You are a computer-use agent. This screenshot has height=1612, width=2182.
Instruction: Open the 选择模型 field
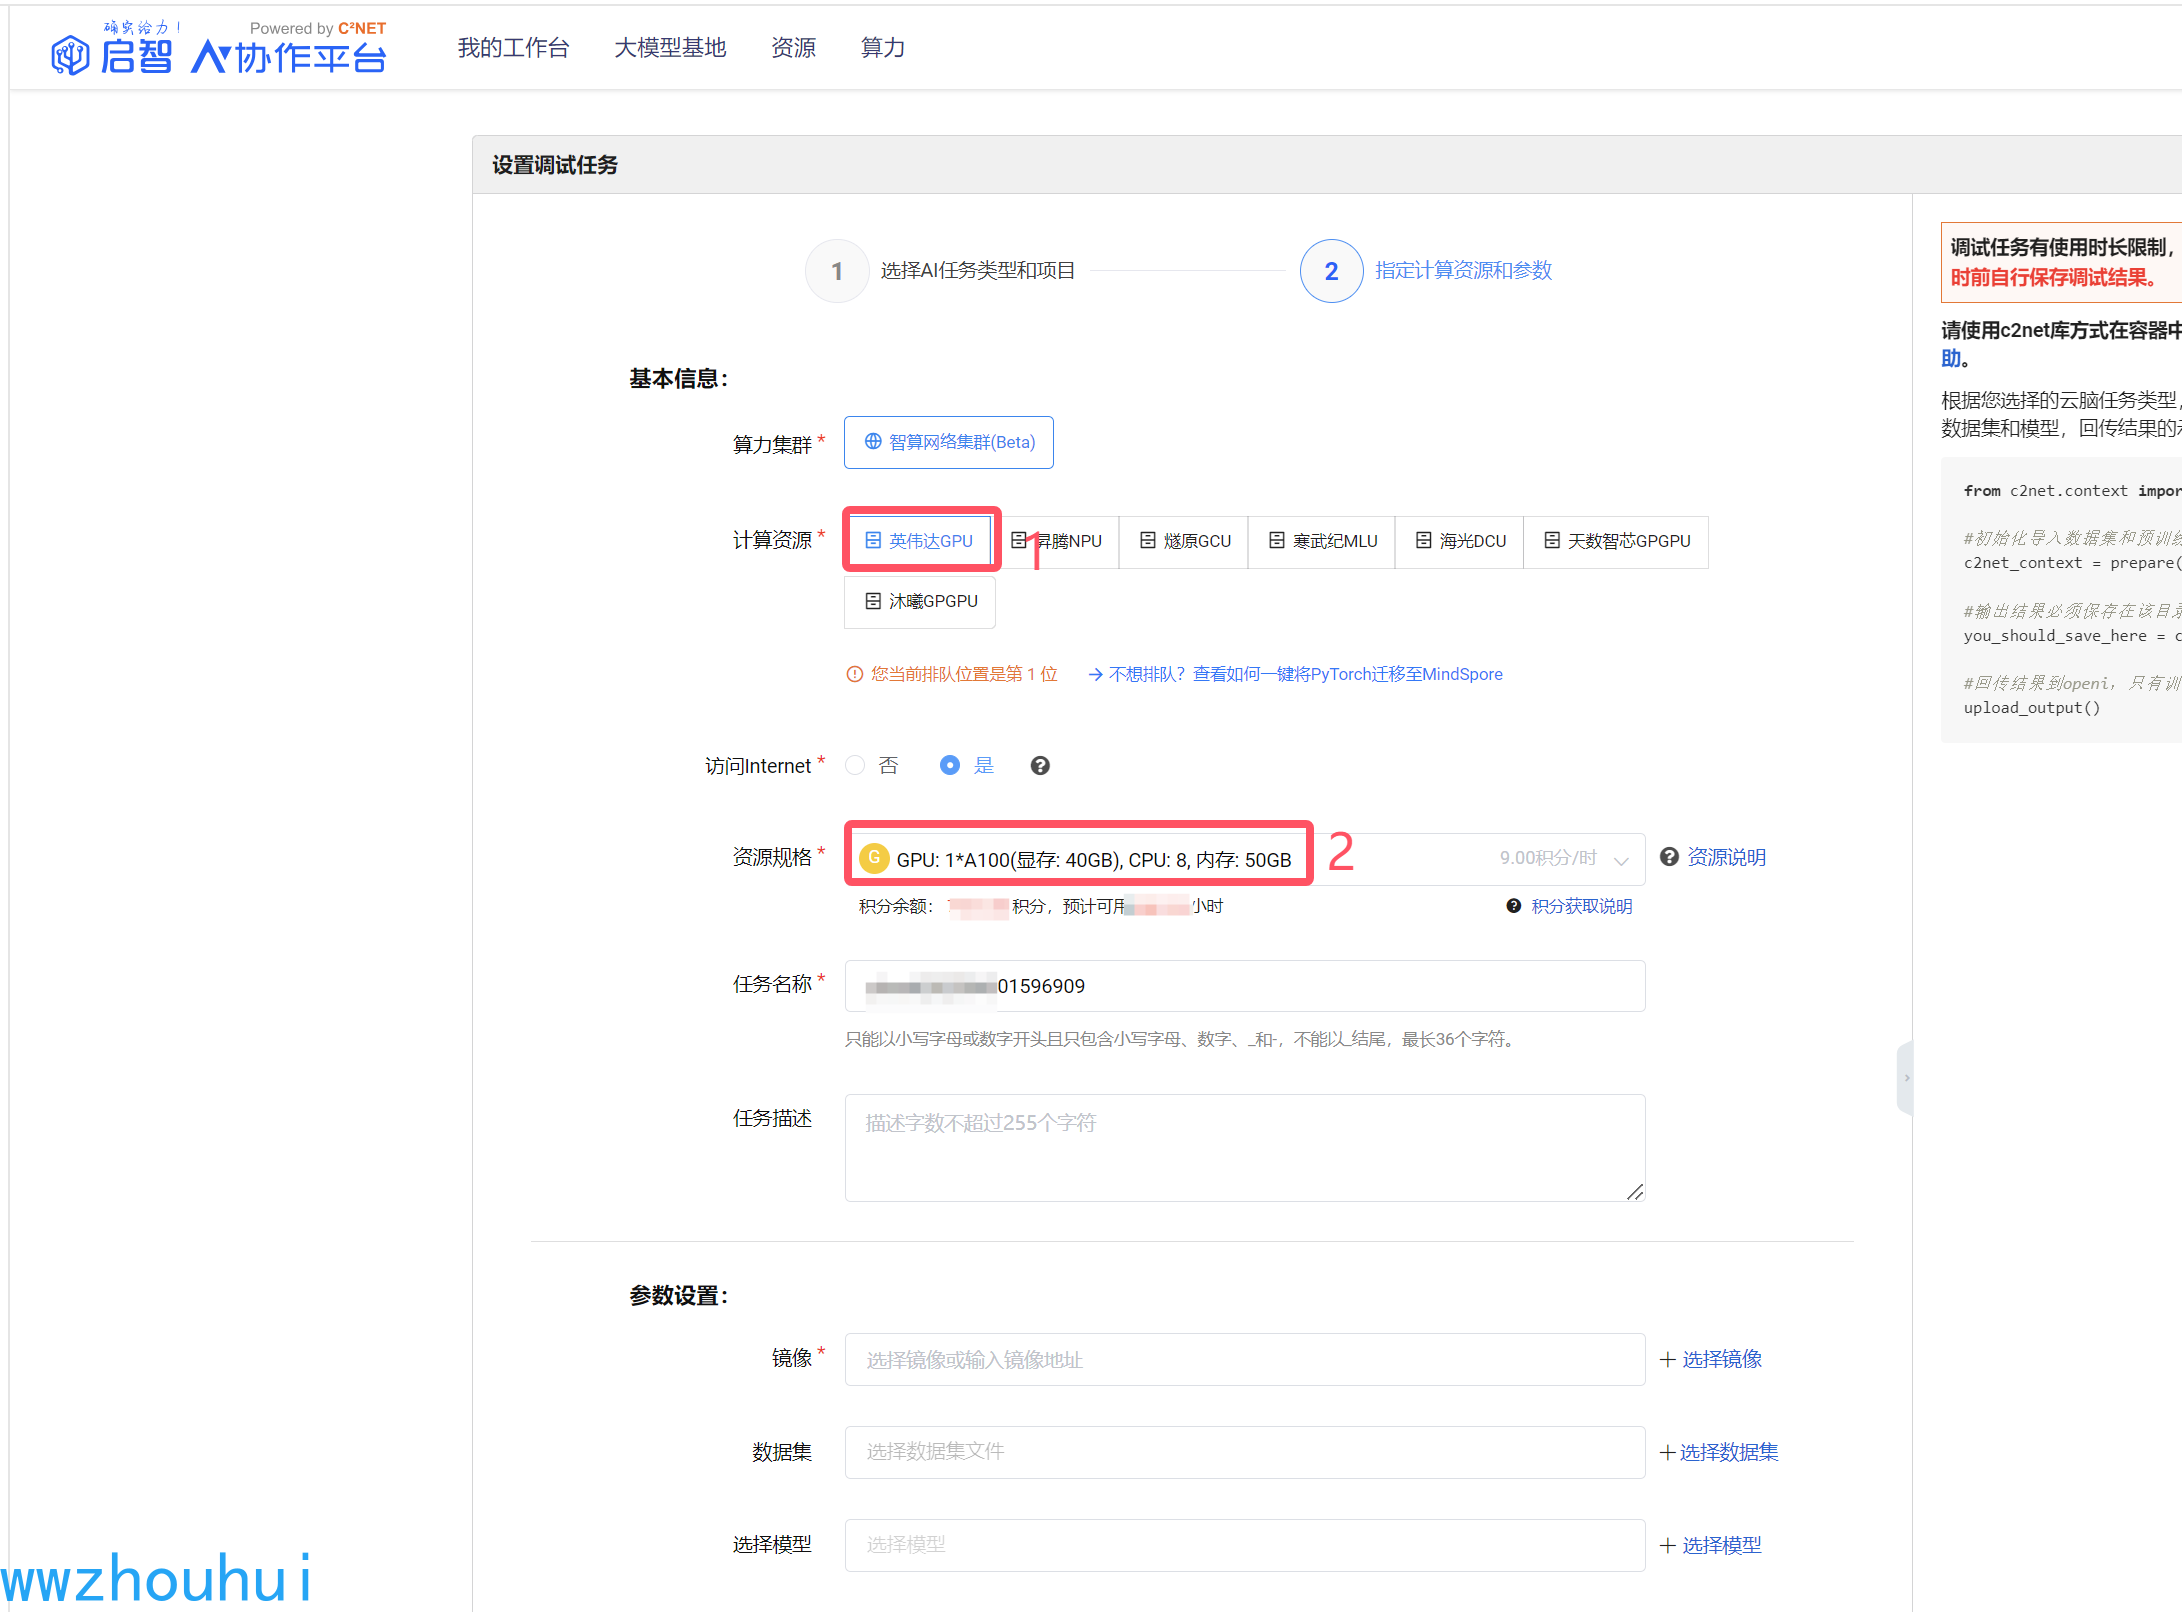1245,1545
